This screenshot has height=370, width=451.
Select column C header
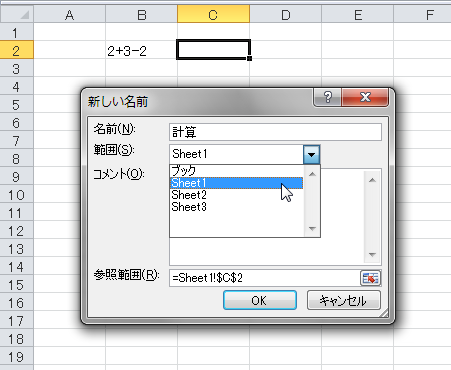click(213, 15)
